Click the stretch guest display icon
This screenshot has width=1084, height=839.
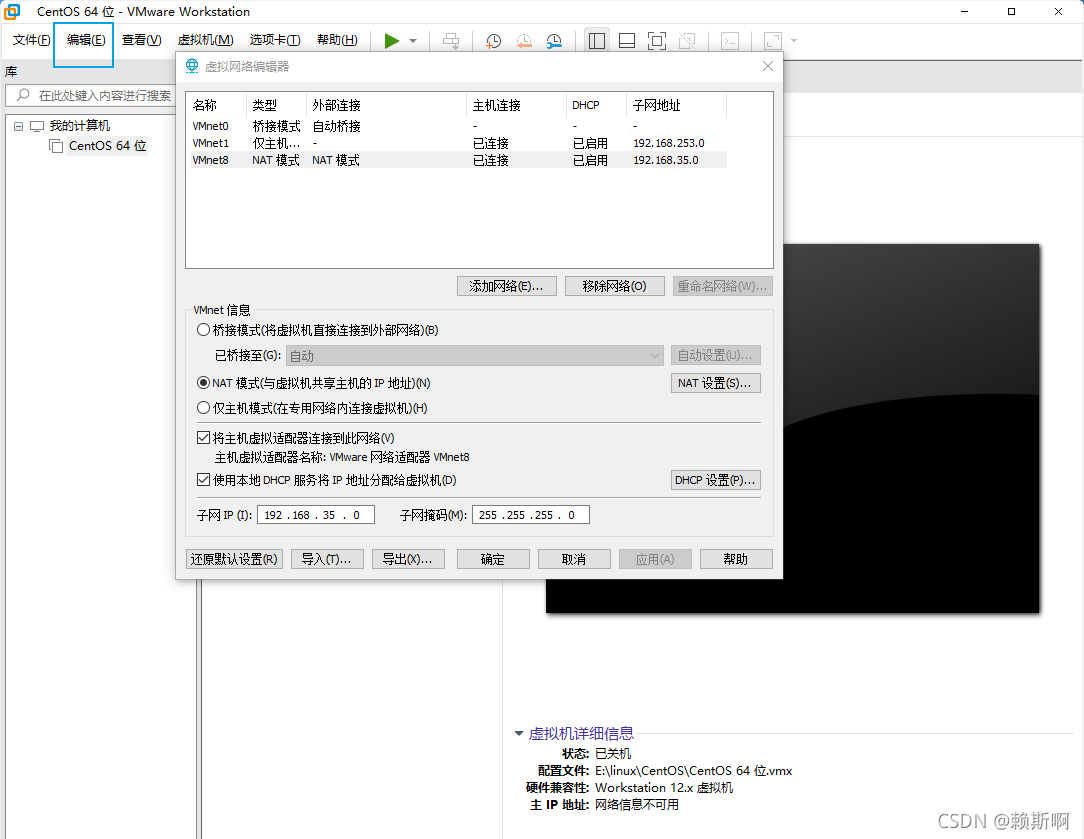[x=772, y=41]
